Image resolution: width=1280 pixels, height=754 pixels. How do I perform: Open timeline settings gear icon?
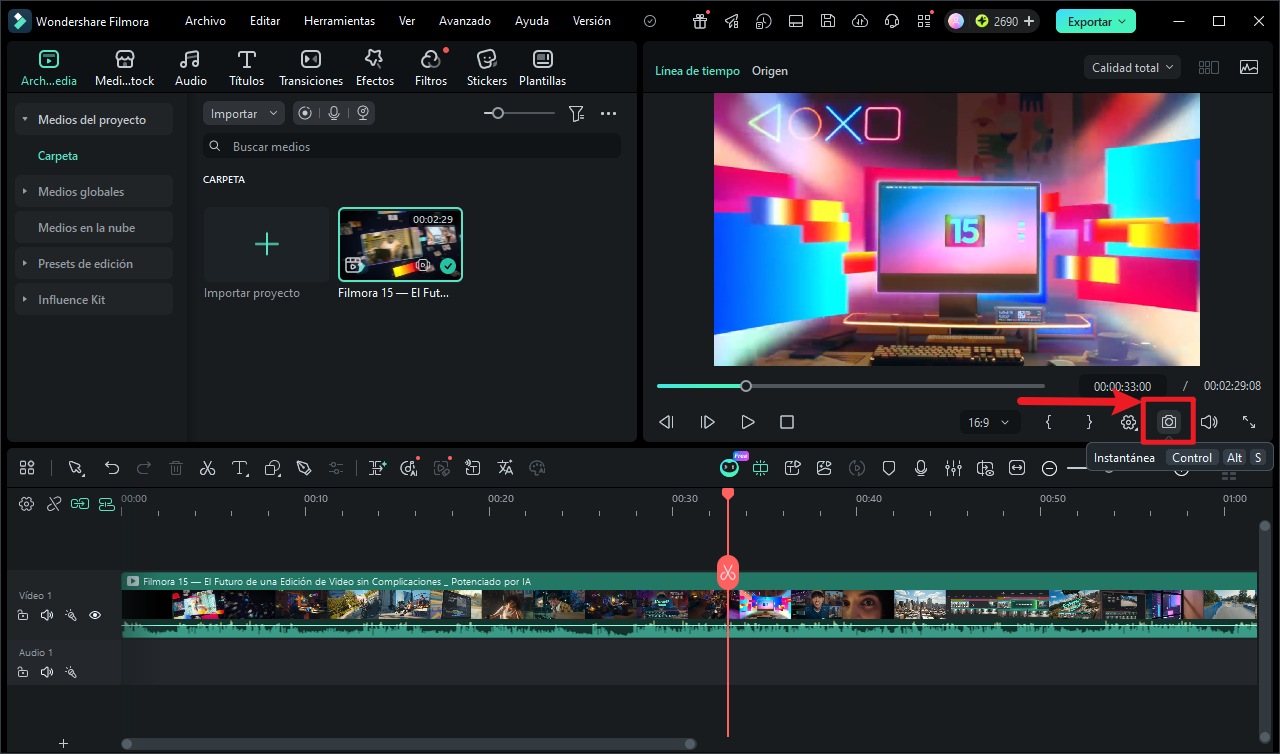tap(27, 503)
